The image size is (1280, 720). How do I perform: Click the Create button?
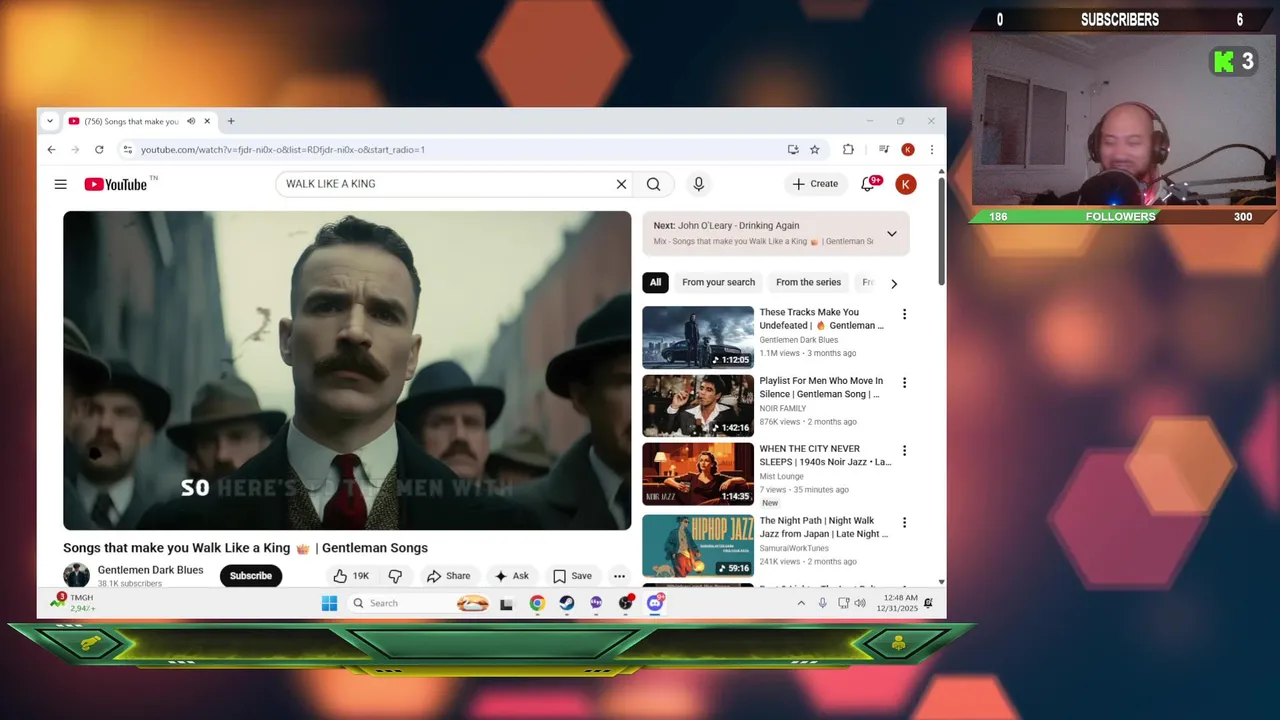pyautogui.click(x=815, y=184)
